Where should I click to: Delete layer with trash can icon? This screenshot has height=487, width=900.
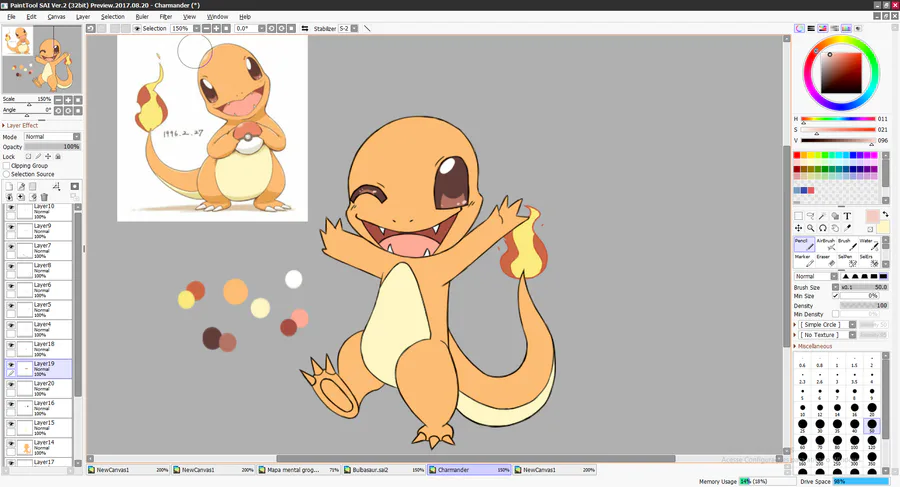click(x=44, y=197)
